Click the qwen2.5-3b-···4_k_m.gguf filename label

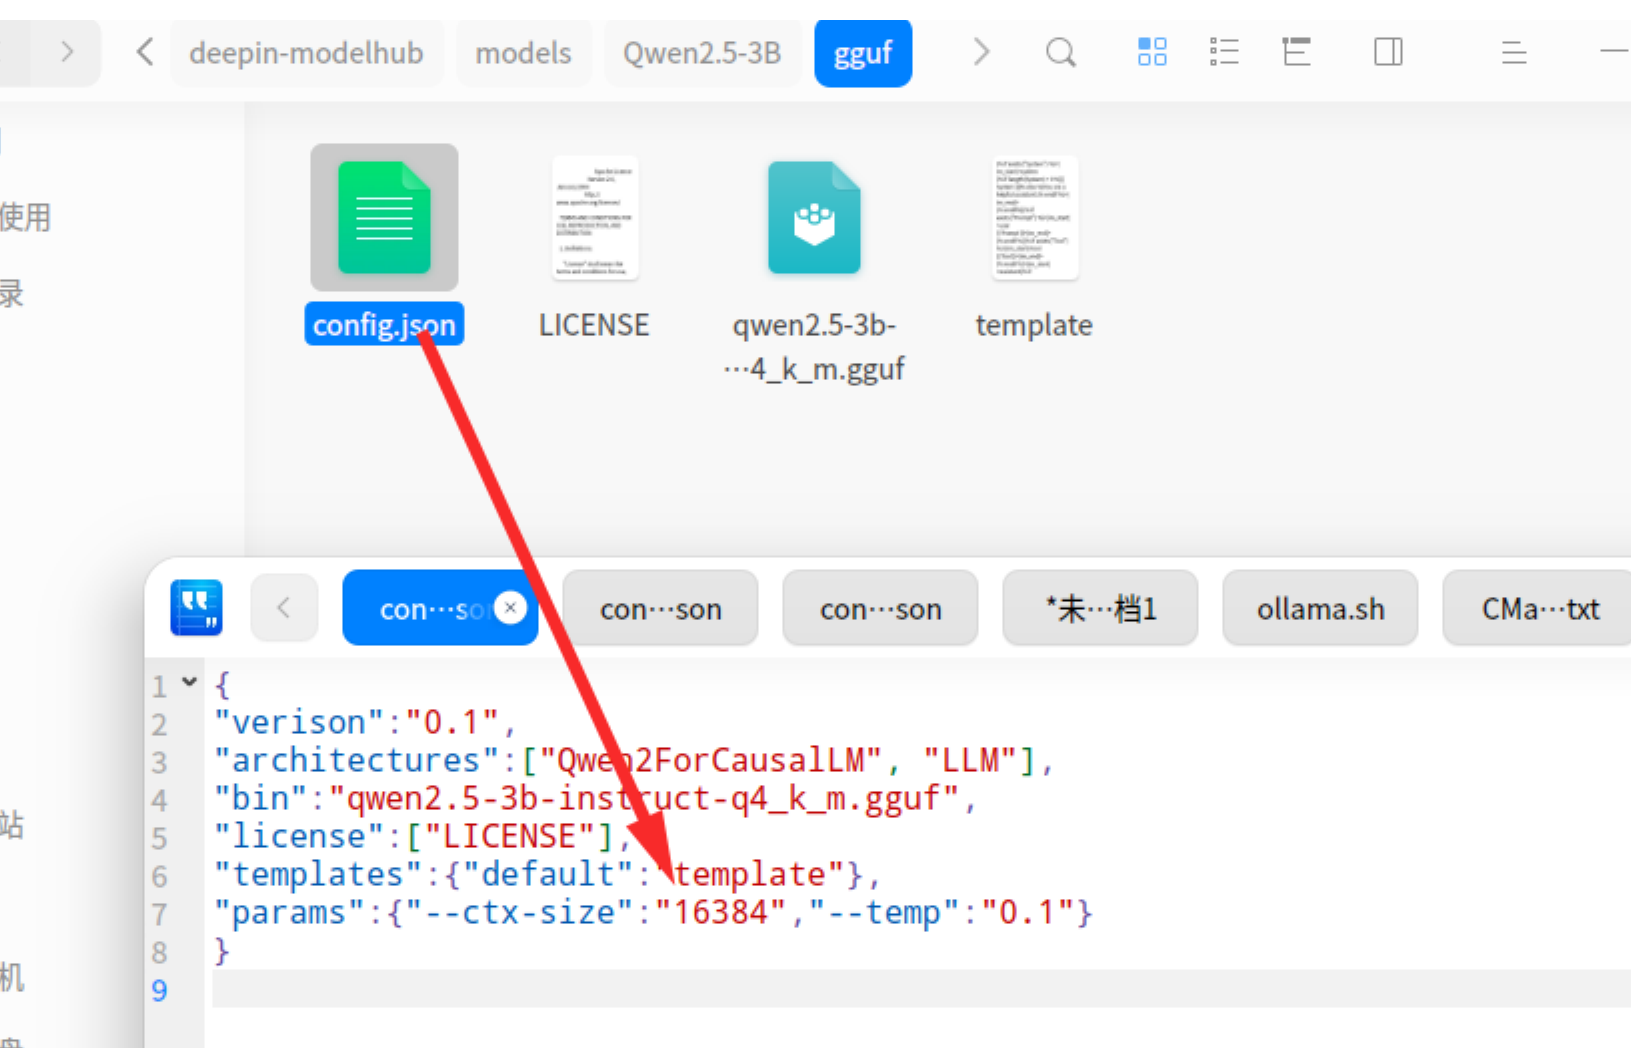(814, 347)
